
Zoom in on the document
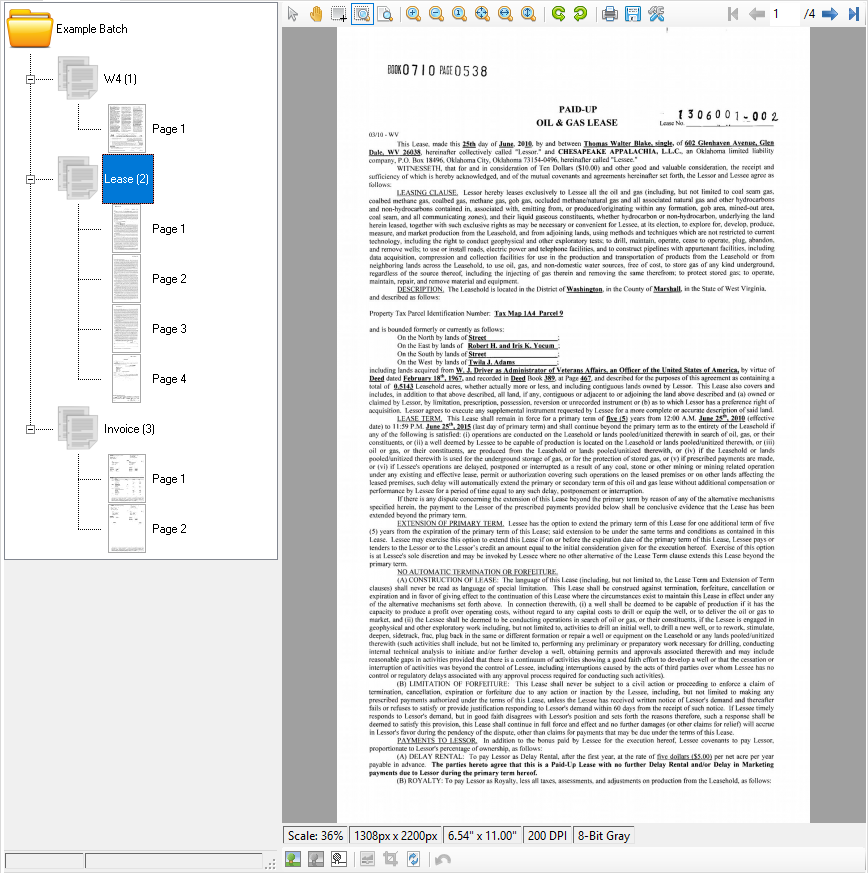(413, 13)
